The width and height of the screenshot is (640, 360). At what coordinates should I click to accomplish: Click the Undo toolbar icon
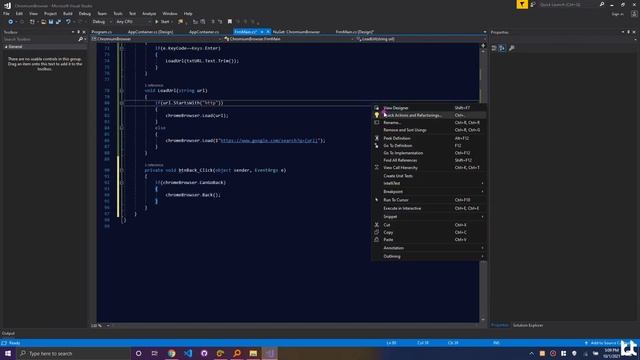[68, 22]
